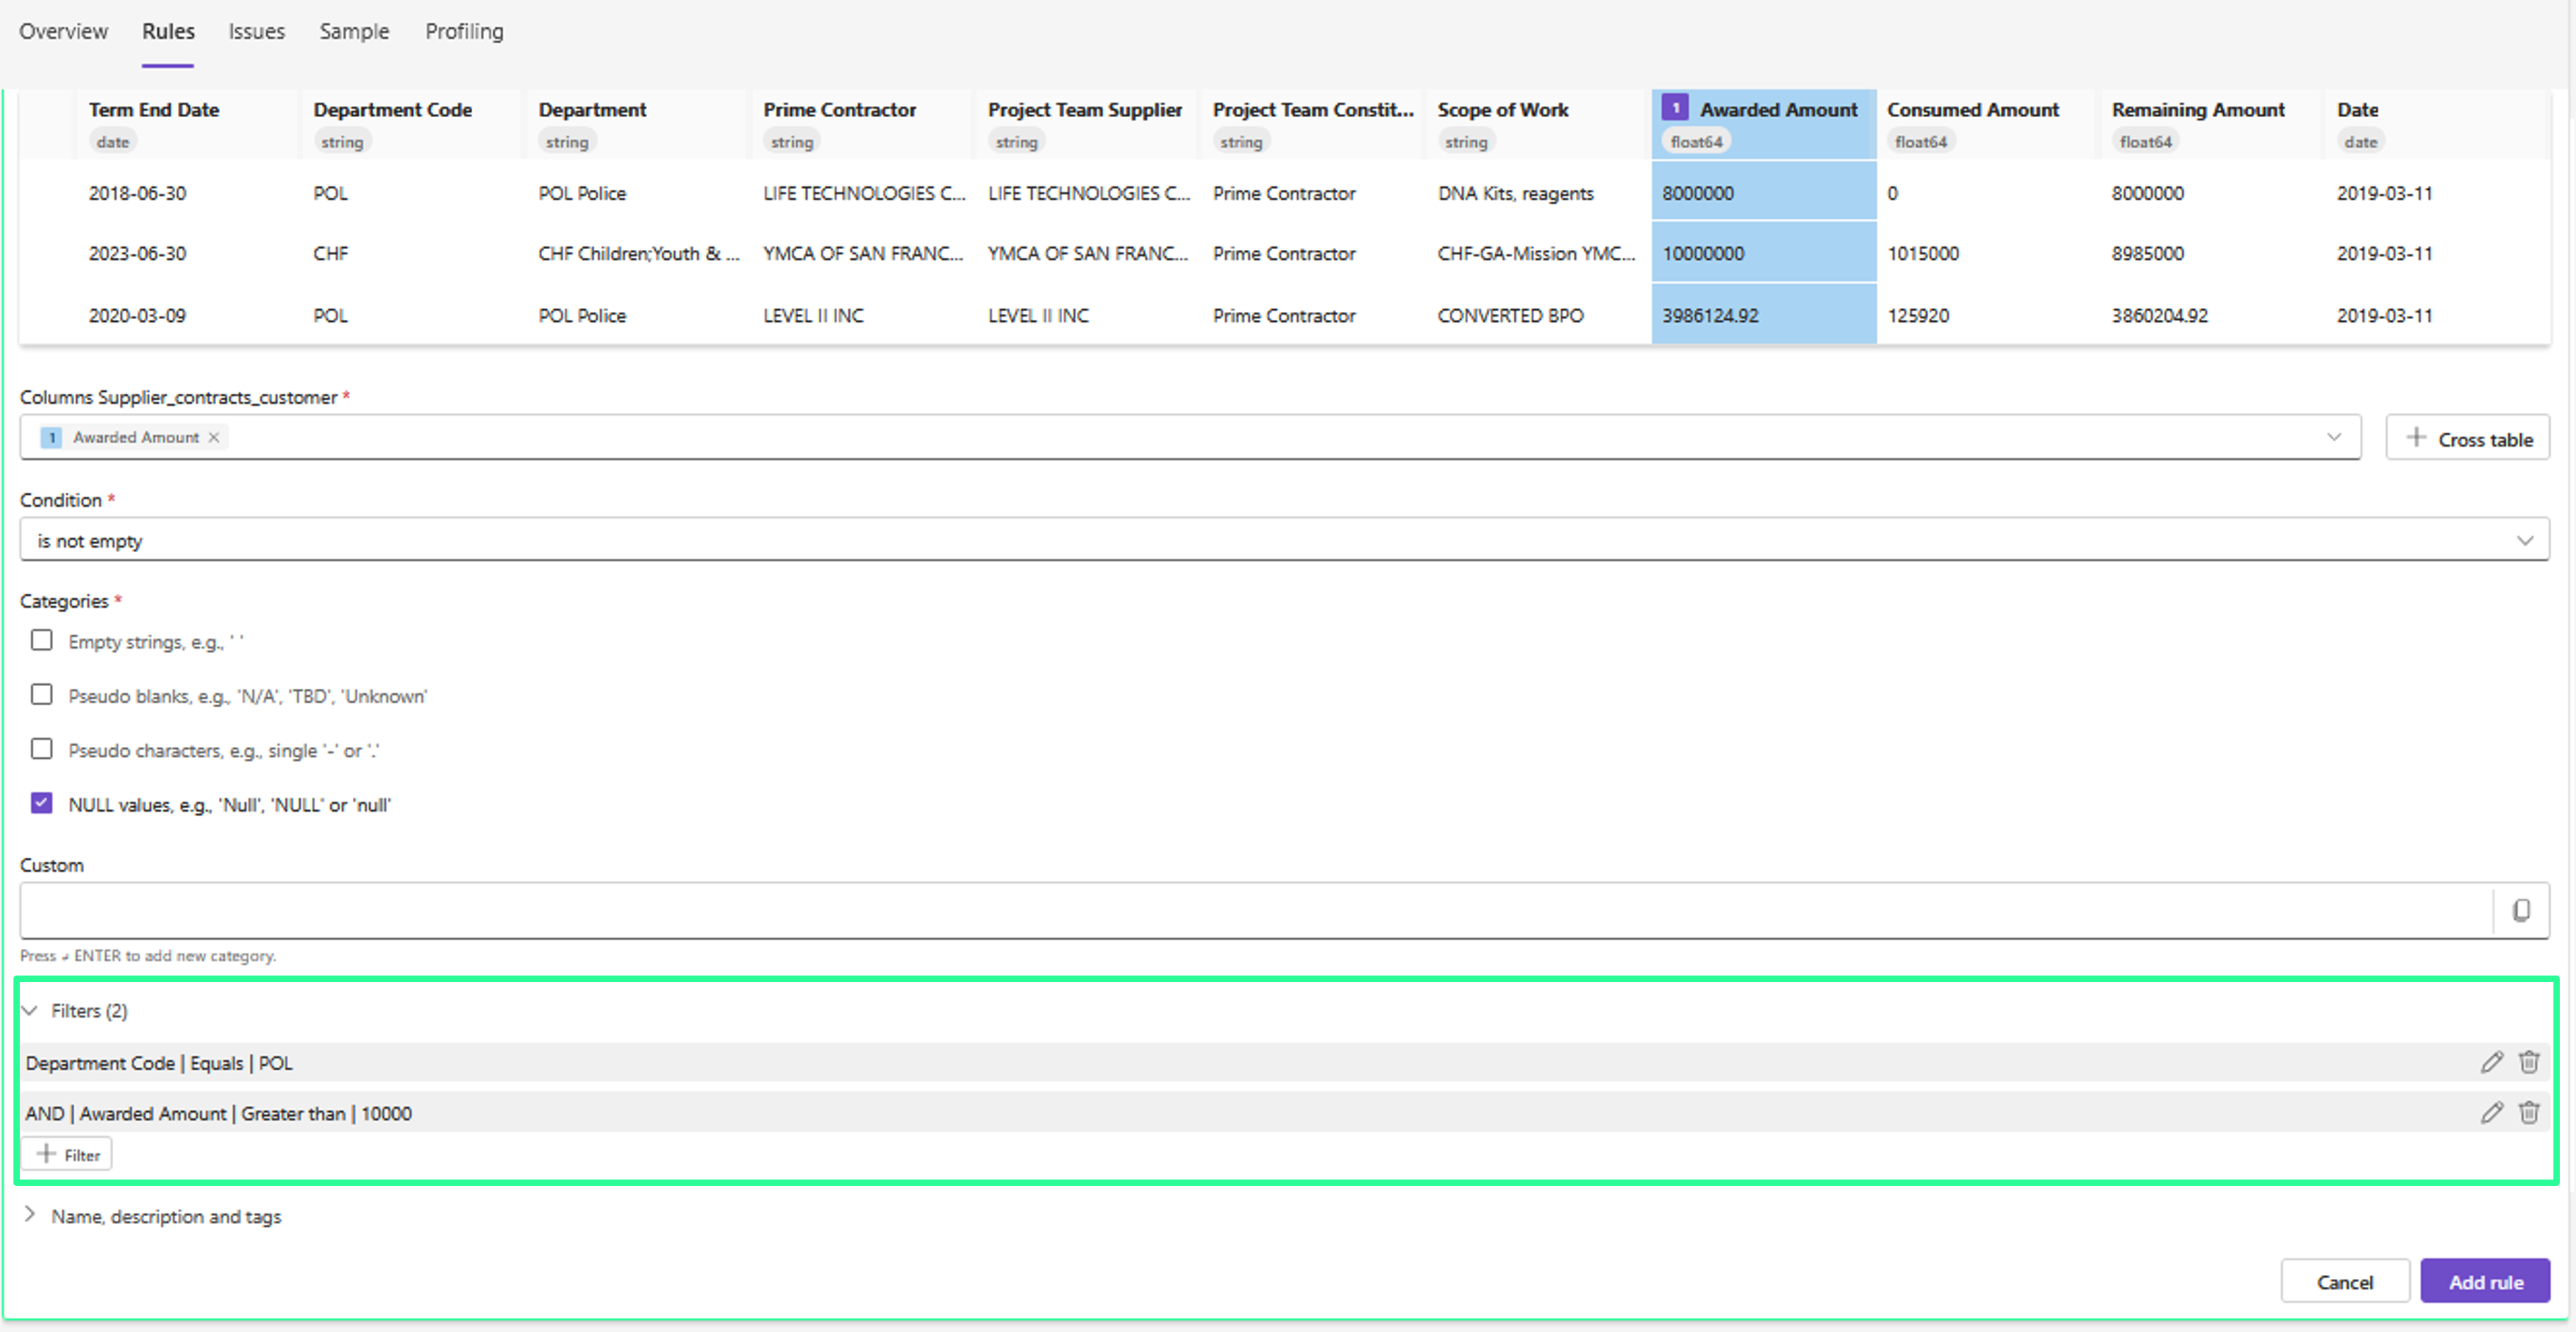Click the Add rule button
2576x1332 pixels.
point(2485,1281)
